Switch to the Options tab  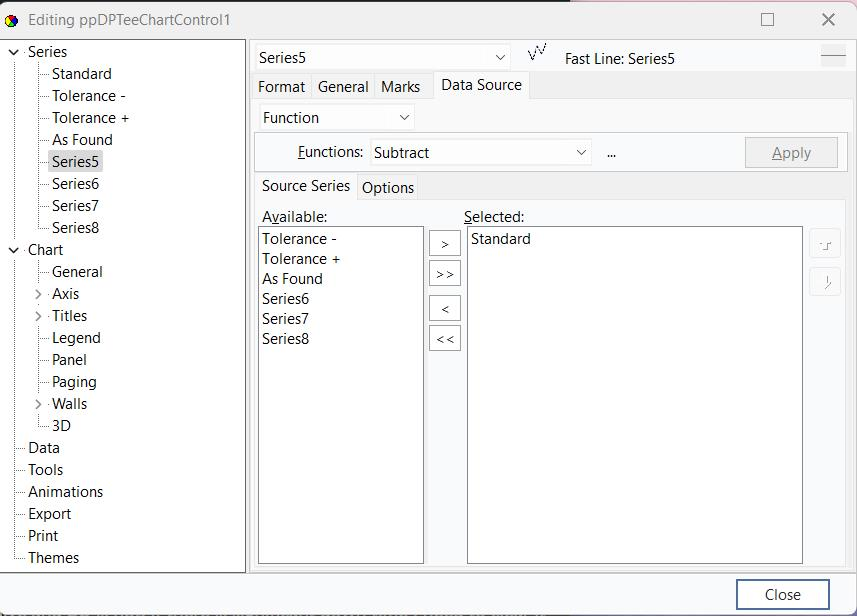pyautogui.click(x=388, y=188)
